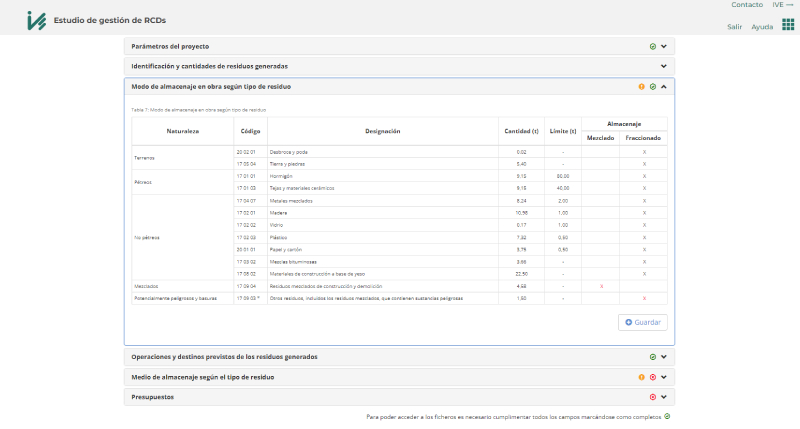This screenshot has width=800, height=429.
Task: Click the Designación column header
Action: (x=383, y=131)
